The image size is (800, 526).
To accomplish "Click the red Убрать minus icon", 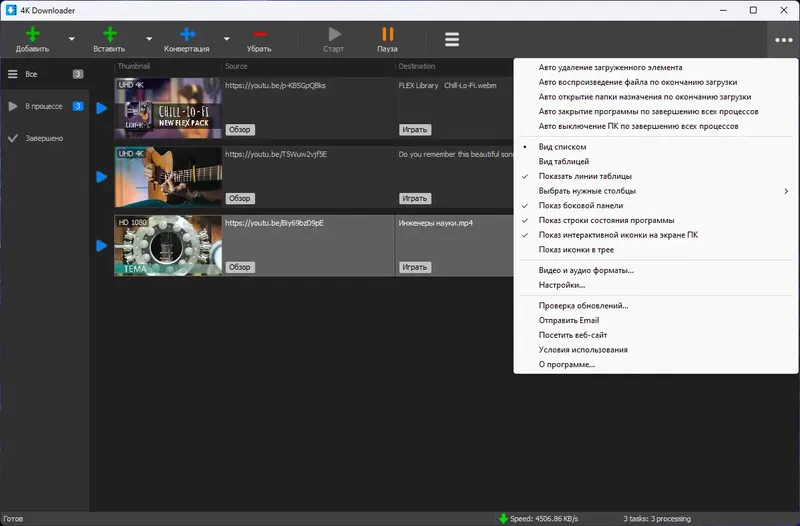I will [x=260, y=34].
